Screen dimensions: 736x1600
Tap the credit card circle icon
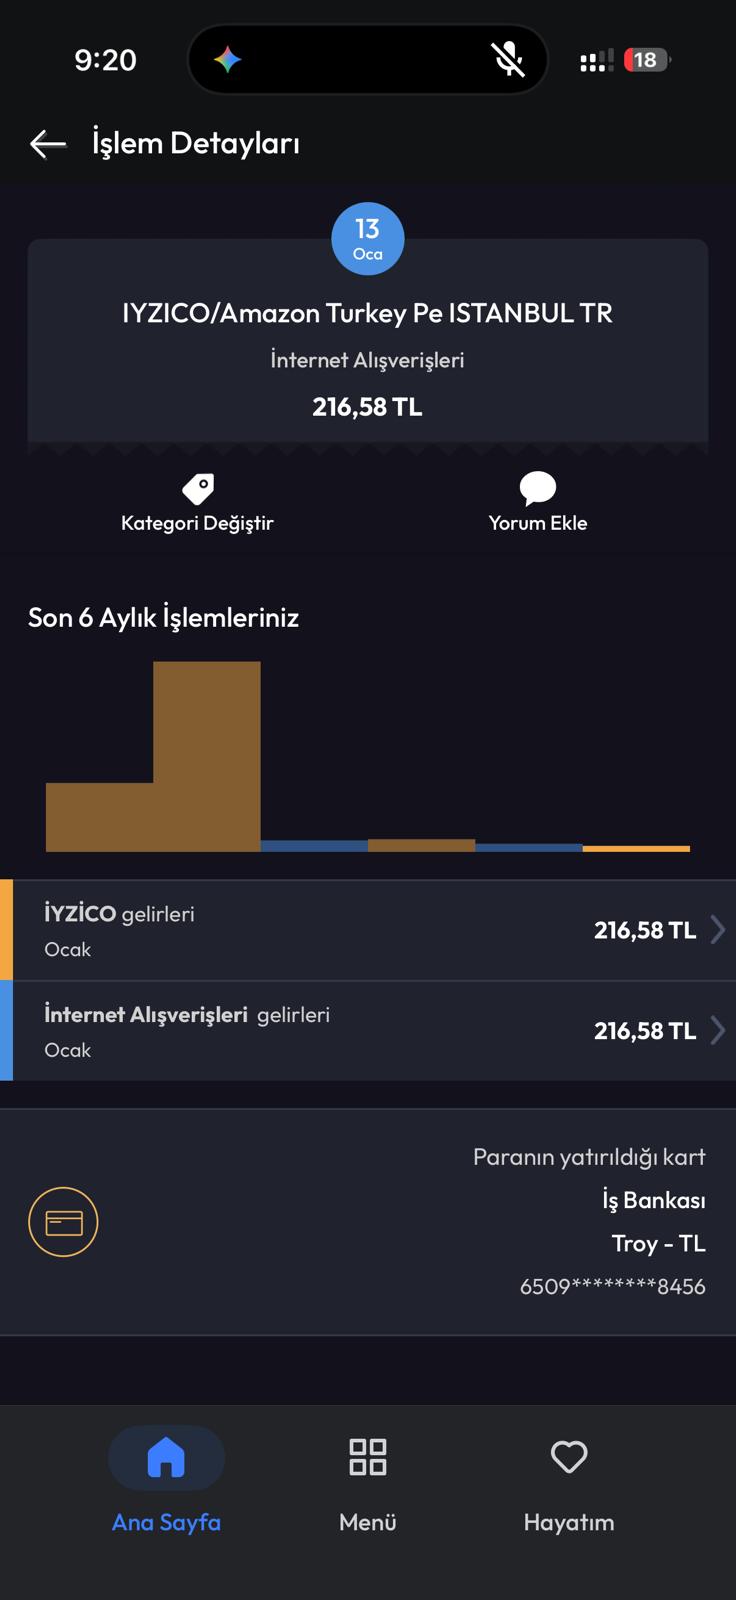pos(63,1222)
